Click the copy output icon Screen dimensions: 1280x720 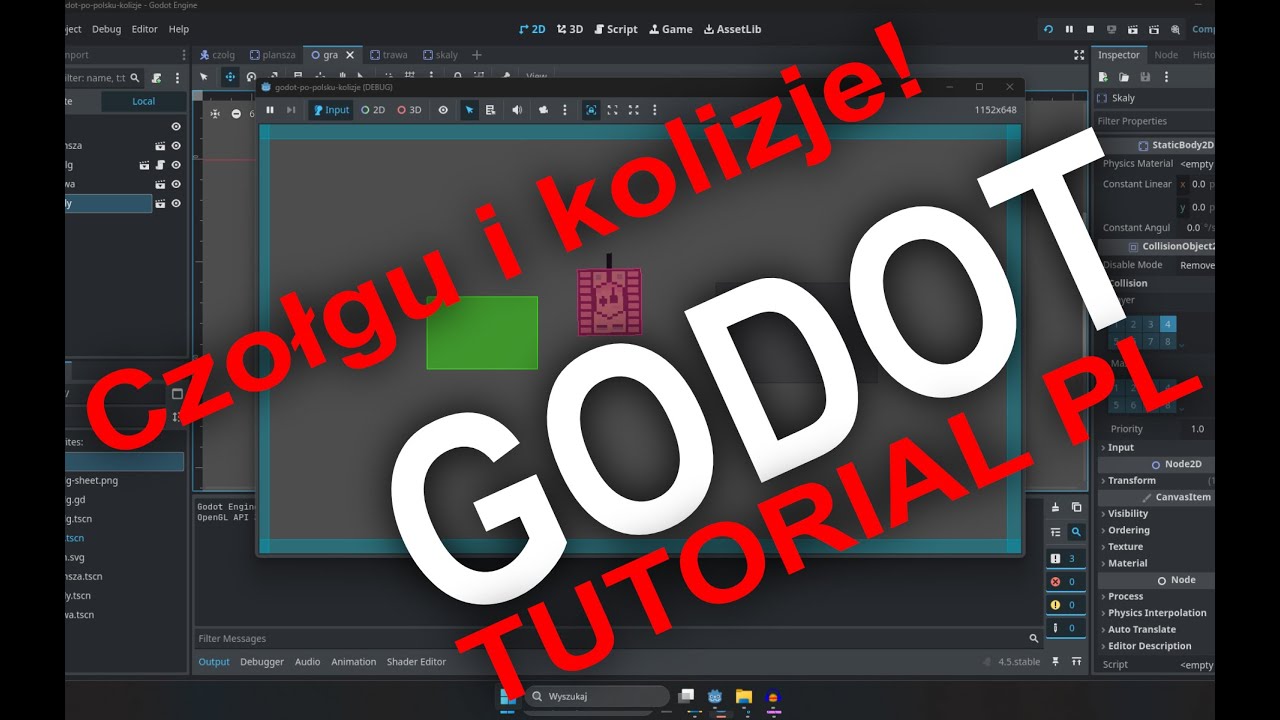1076,508
